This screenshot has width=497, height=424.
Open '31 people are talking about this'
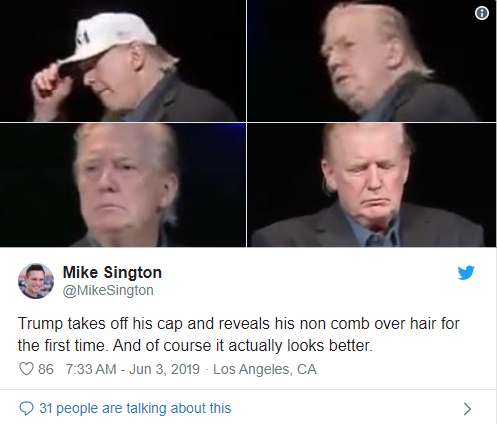coord(135,408)
